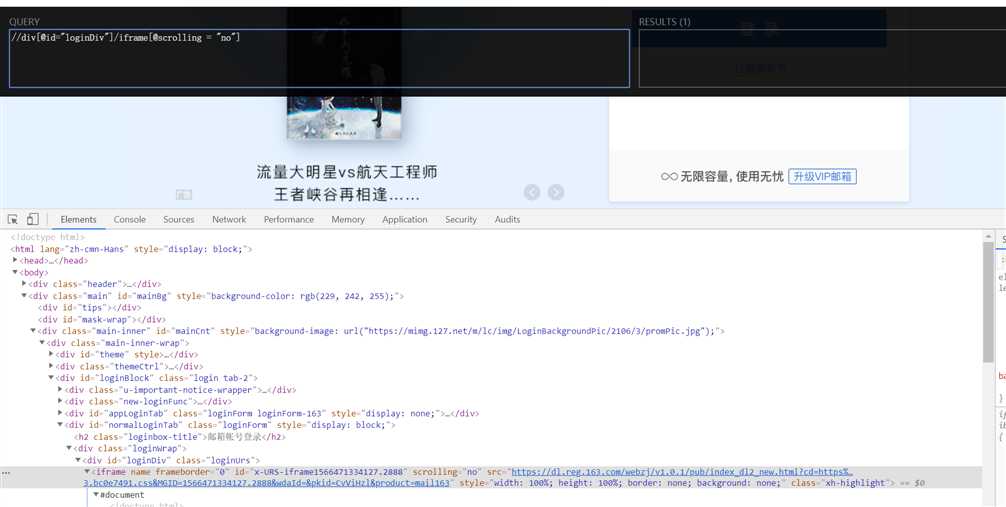The height and width of the screenshot is (507, 1006).
Task: Open the Elements tab
Action: [78, 219]
